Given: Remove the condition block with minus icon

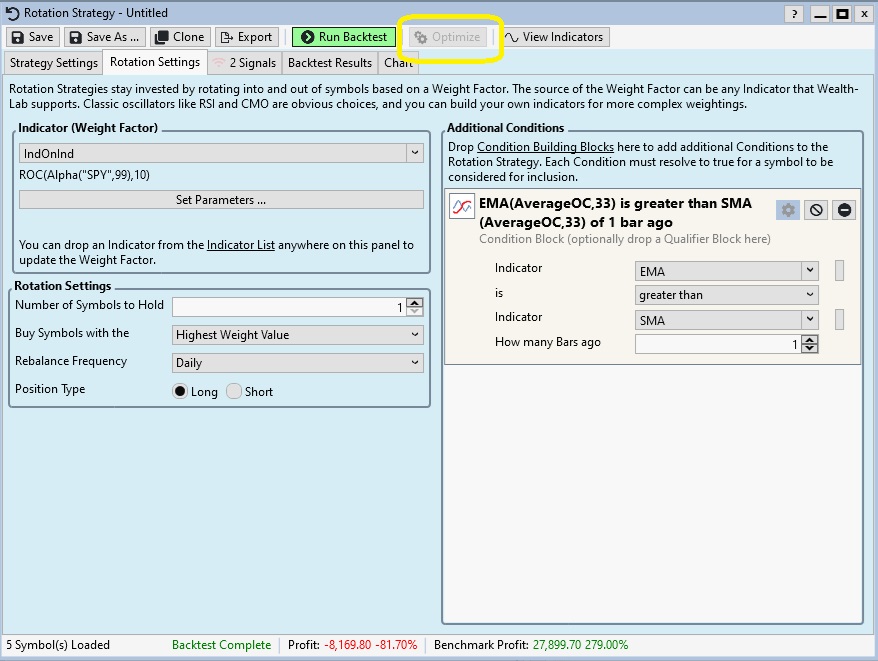Looking at the screenshot, I should (844, 210).
